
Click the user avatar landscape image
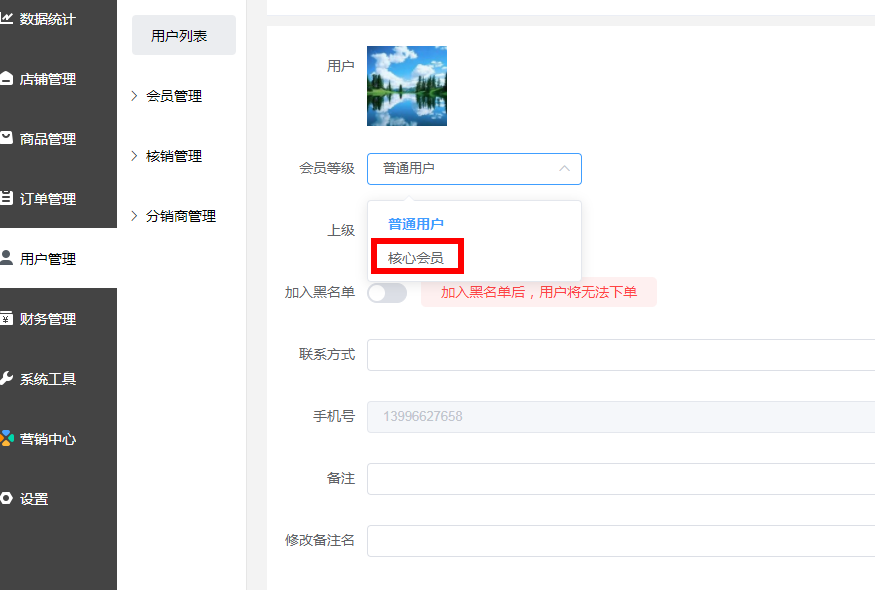point(407,86)
